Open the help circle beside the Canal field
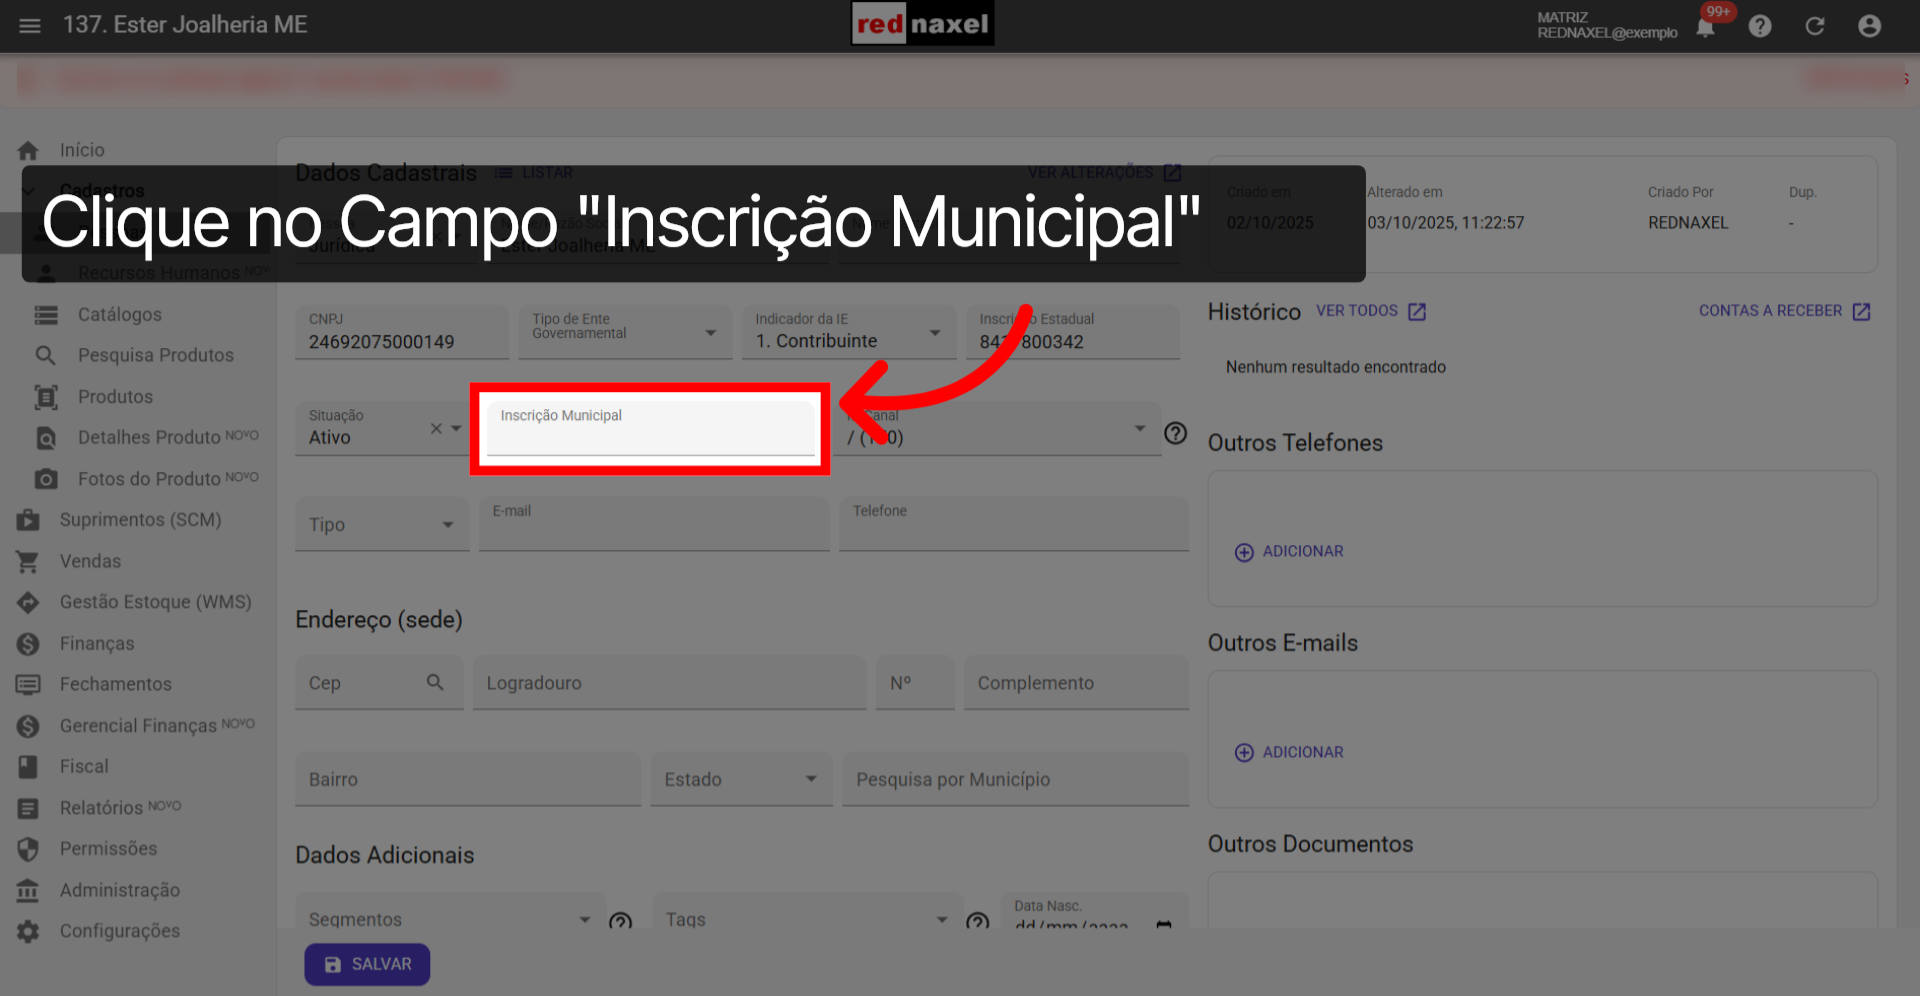The height and width of the screenshot is (996, 1920). pos(1175,434)
